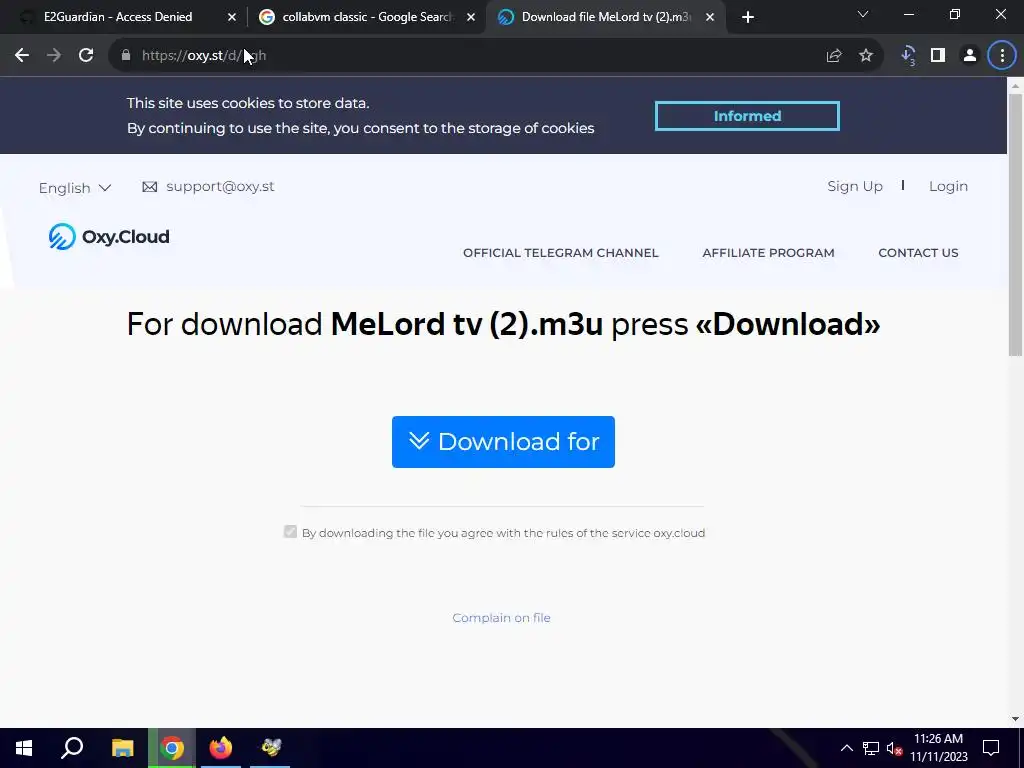Image resolution: width=1024 pixels, height=768 pixels.
Task: Bookmark this page with the star icon
Action: [866, 56]
